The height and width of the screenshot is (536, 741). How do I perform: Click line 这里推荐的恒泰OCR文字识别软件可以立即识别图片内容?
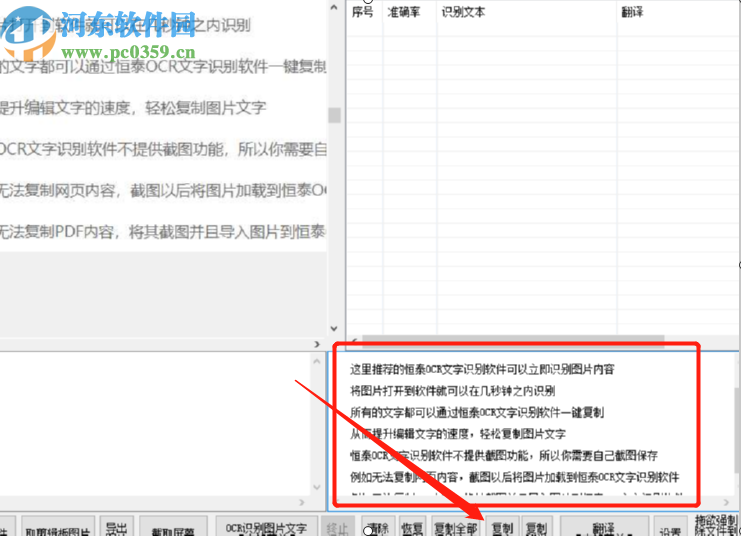482,369
